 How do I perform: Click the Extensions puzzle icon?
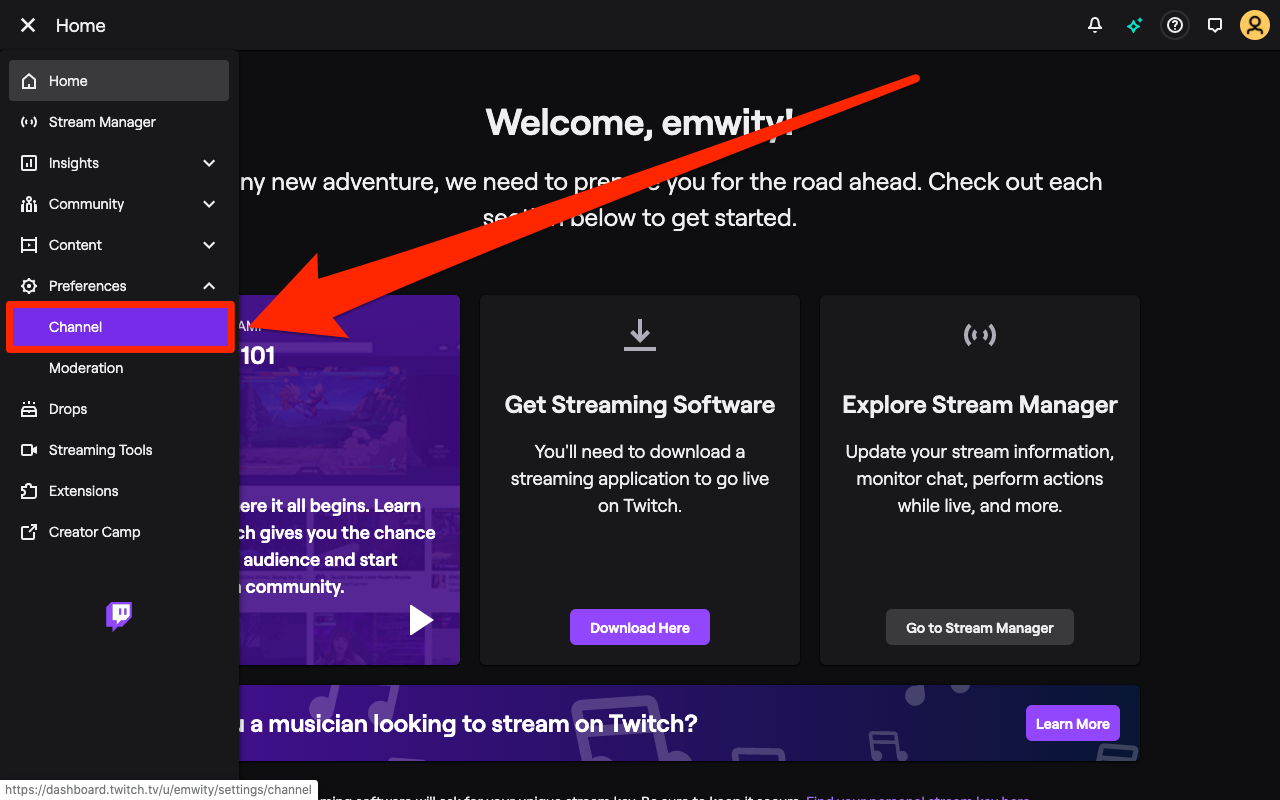pos(28,490)
